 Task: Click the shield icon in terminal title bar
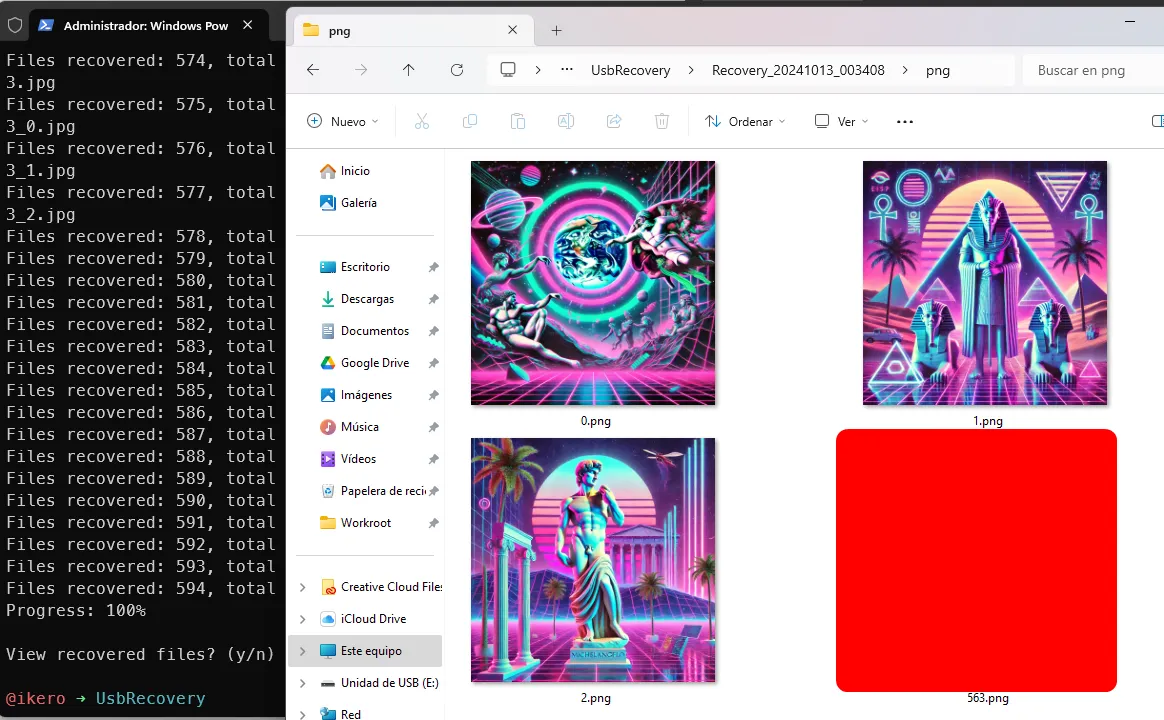tap(15, 25)
